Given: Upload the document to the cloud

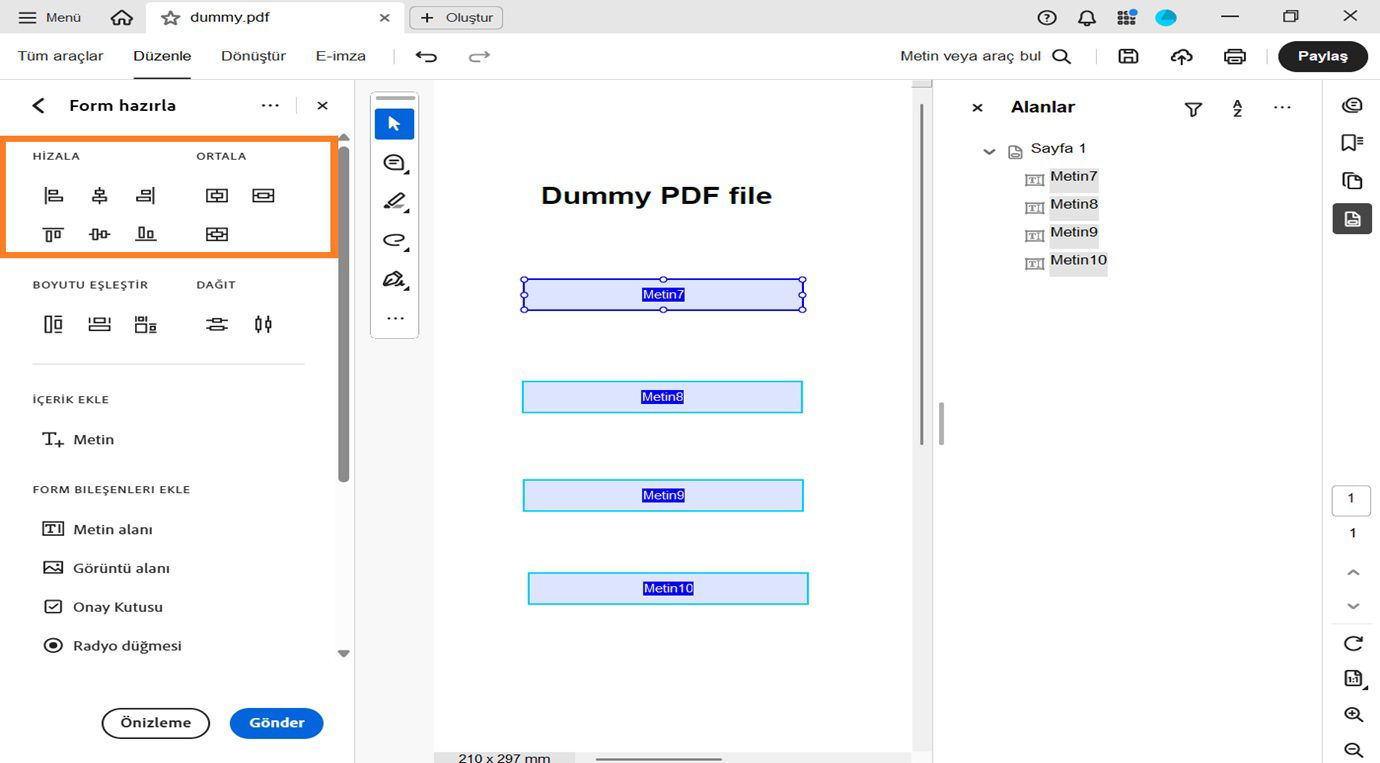Looking at the screenshot, I should 1182,56.
